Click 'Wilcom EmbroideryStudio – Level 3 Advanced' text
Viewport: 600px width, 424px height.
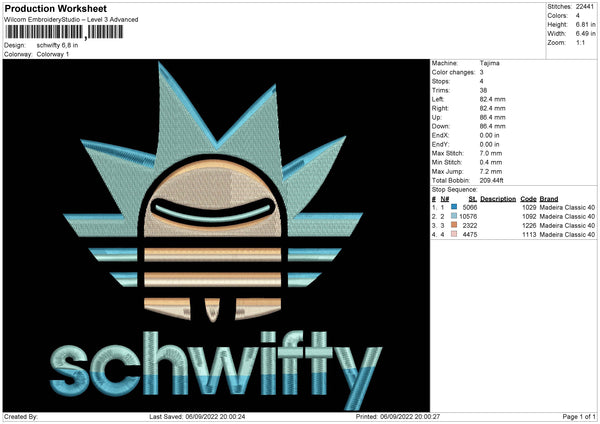coord(71,20)
